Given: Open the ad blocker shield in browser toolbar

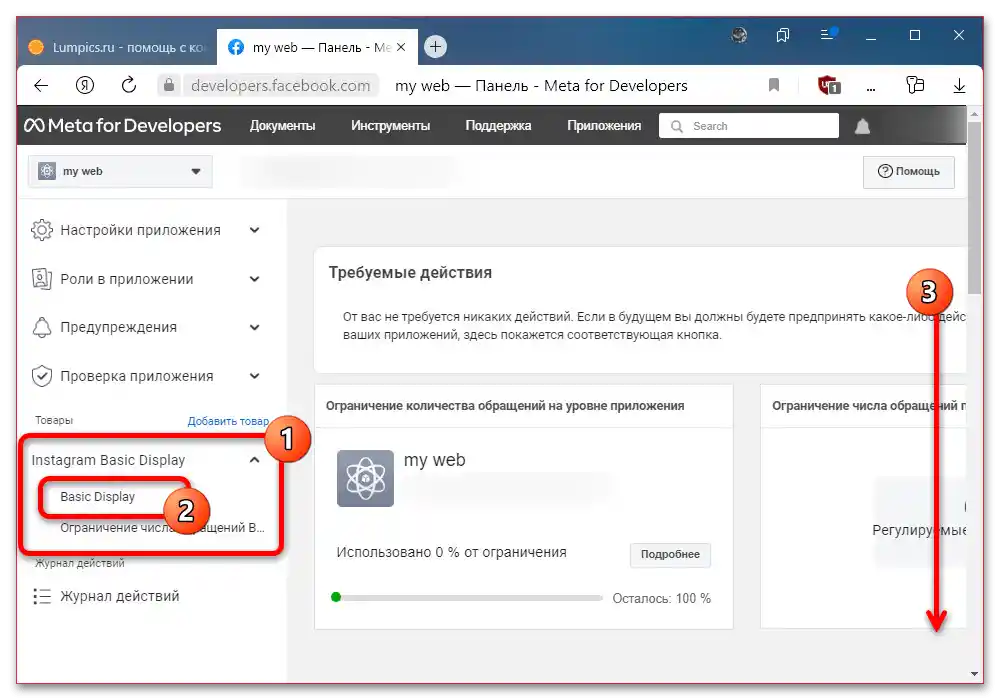Looking at the screenshot, I should tap(827, 85).
